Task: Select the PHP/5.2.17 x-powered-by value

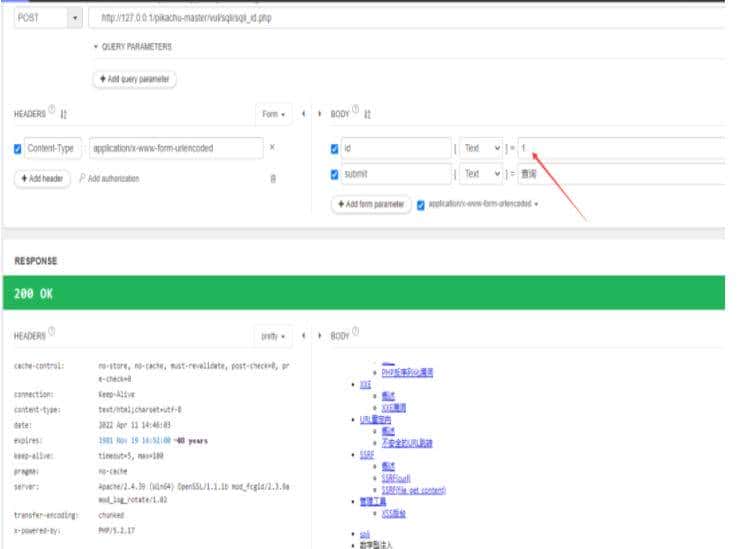Action: click(x=116, y=531)
